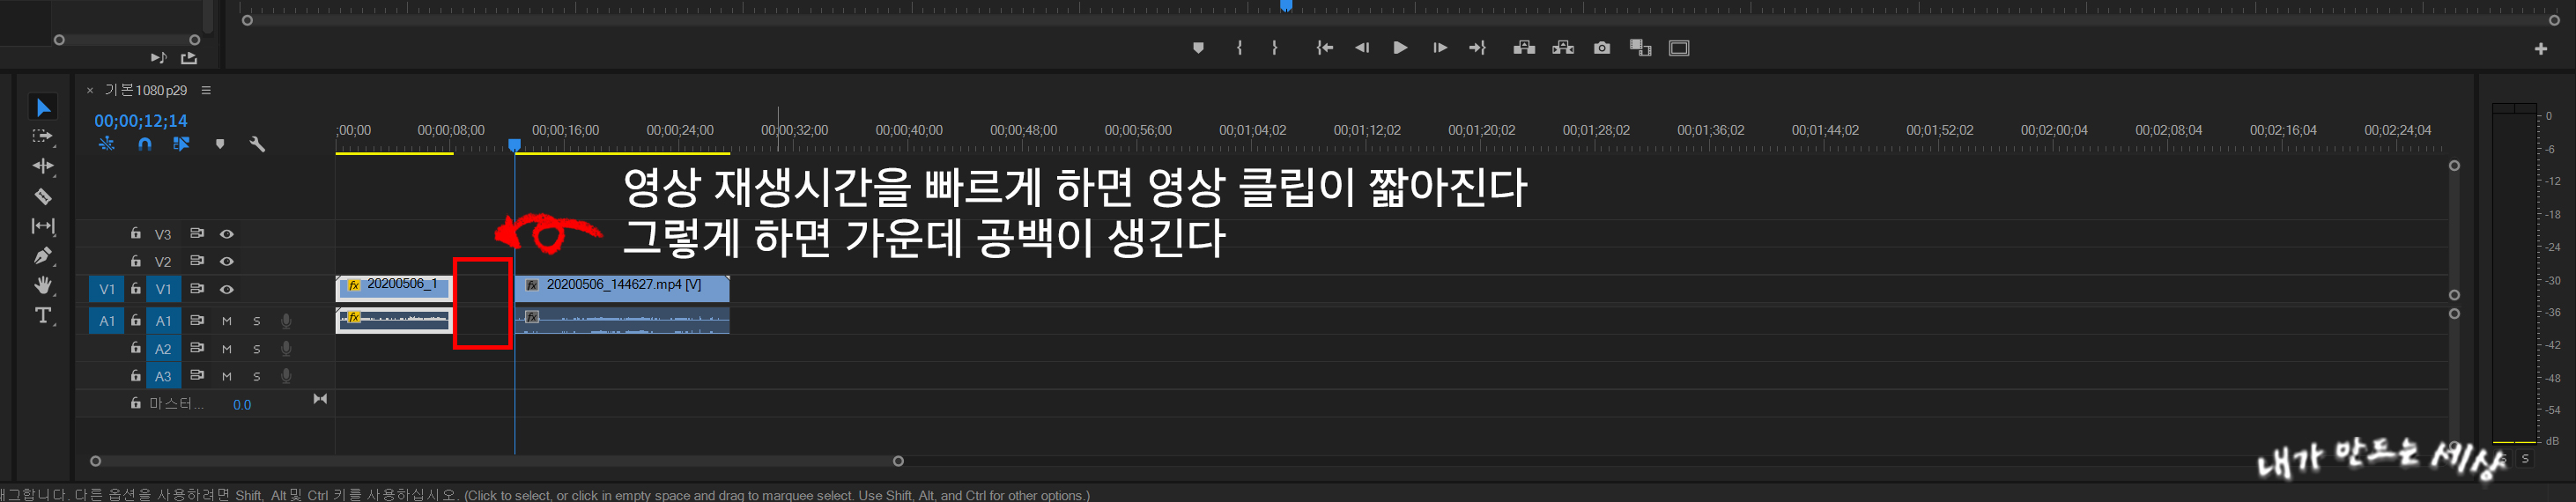
Task: Mute audio track A1
Action: pos(227,321)
